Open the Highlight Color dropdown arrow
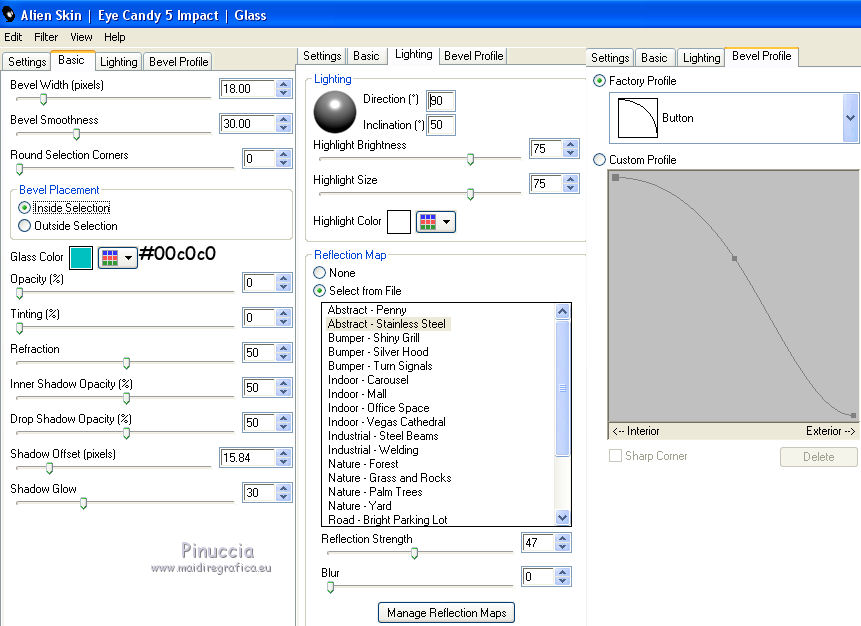The height and width of the screenshot is (626, 861). pyautogui.click(x=447, y=222)
